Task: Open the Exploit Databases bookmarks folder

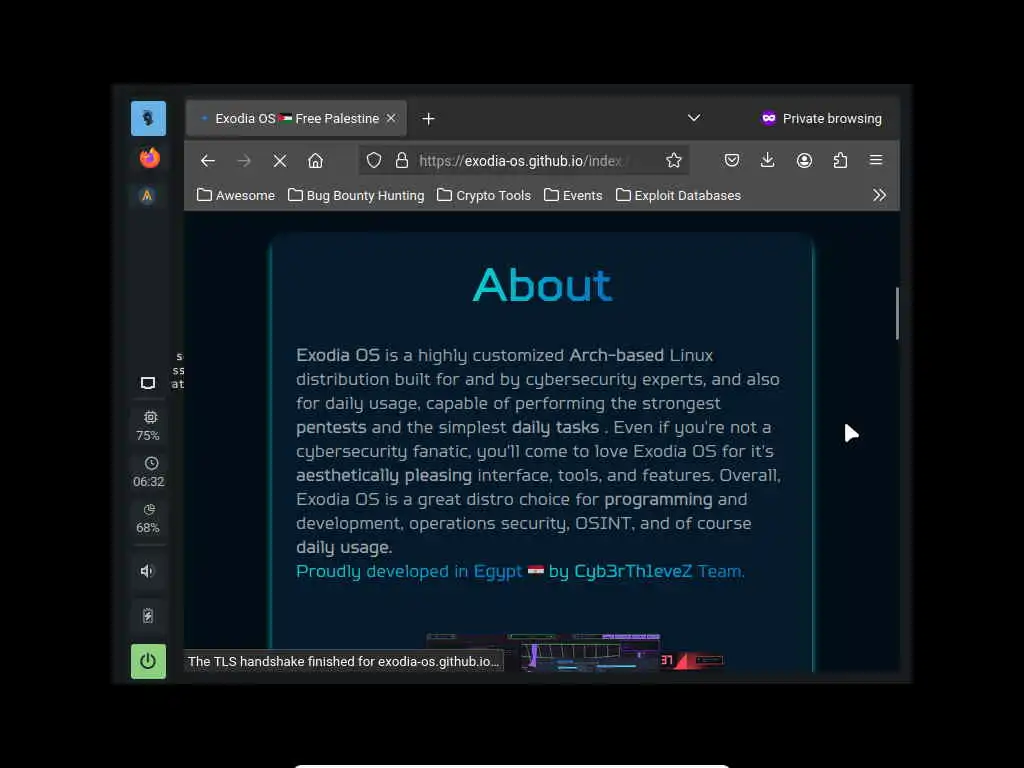Action: 679,195
